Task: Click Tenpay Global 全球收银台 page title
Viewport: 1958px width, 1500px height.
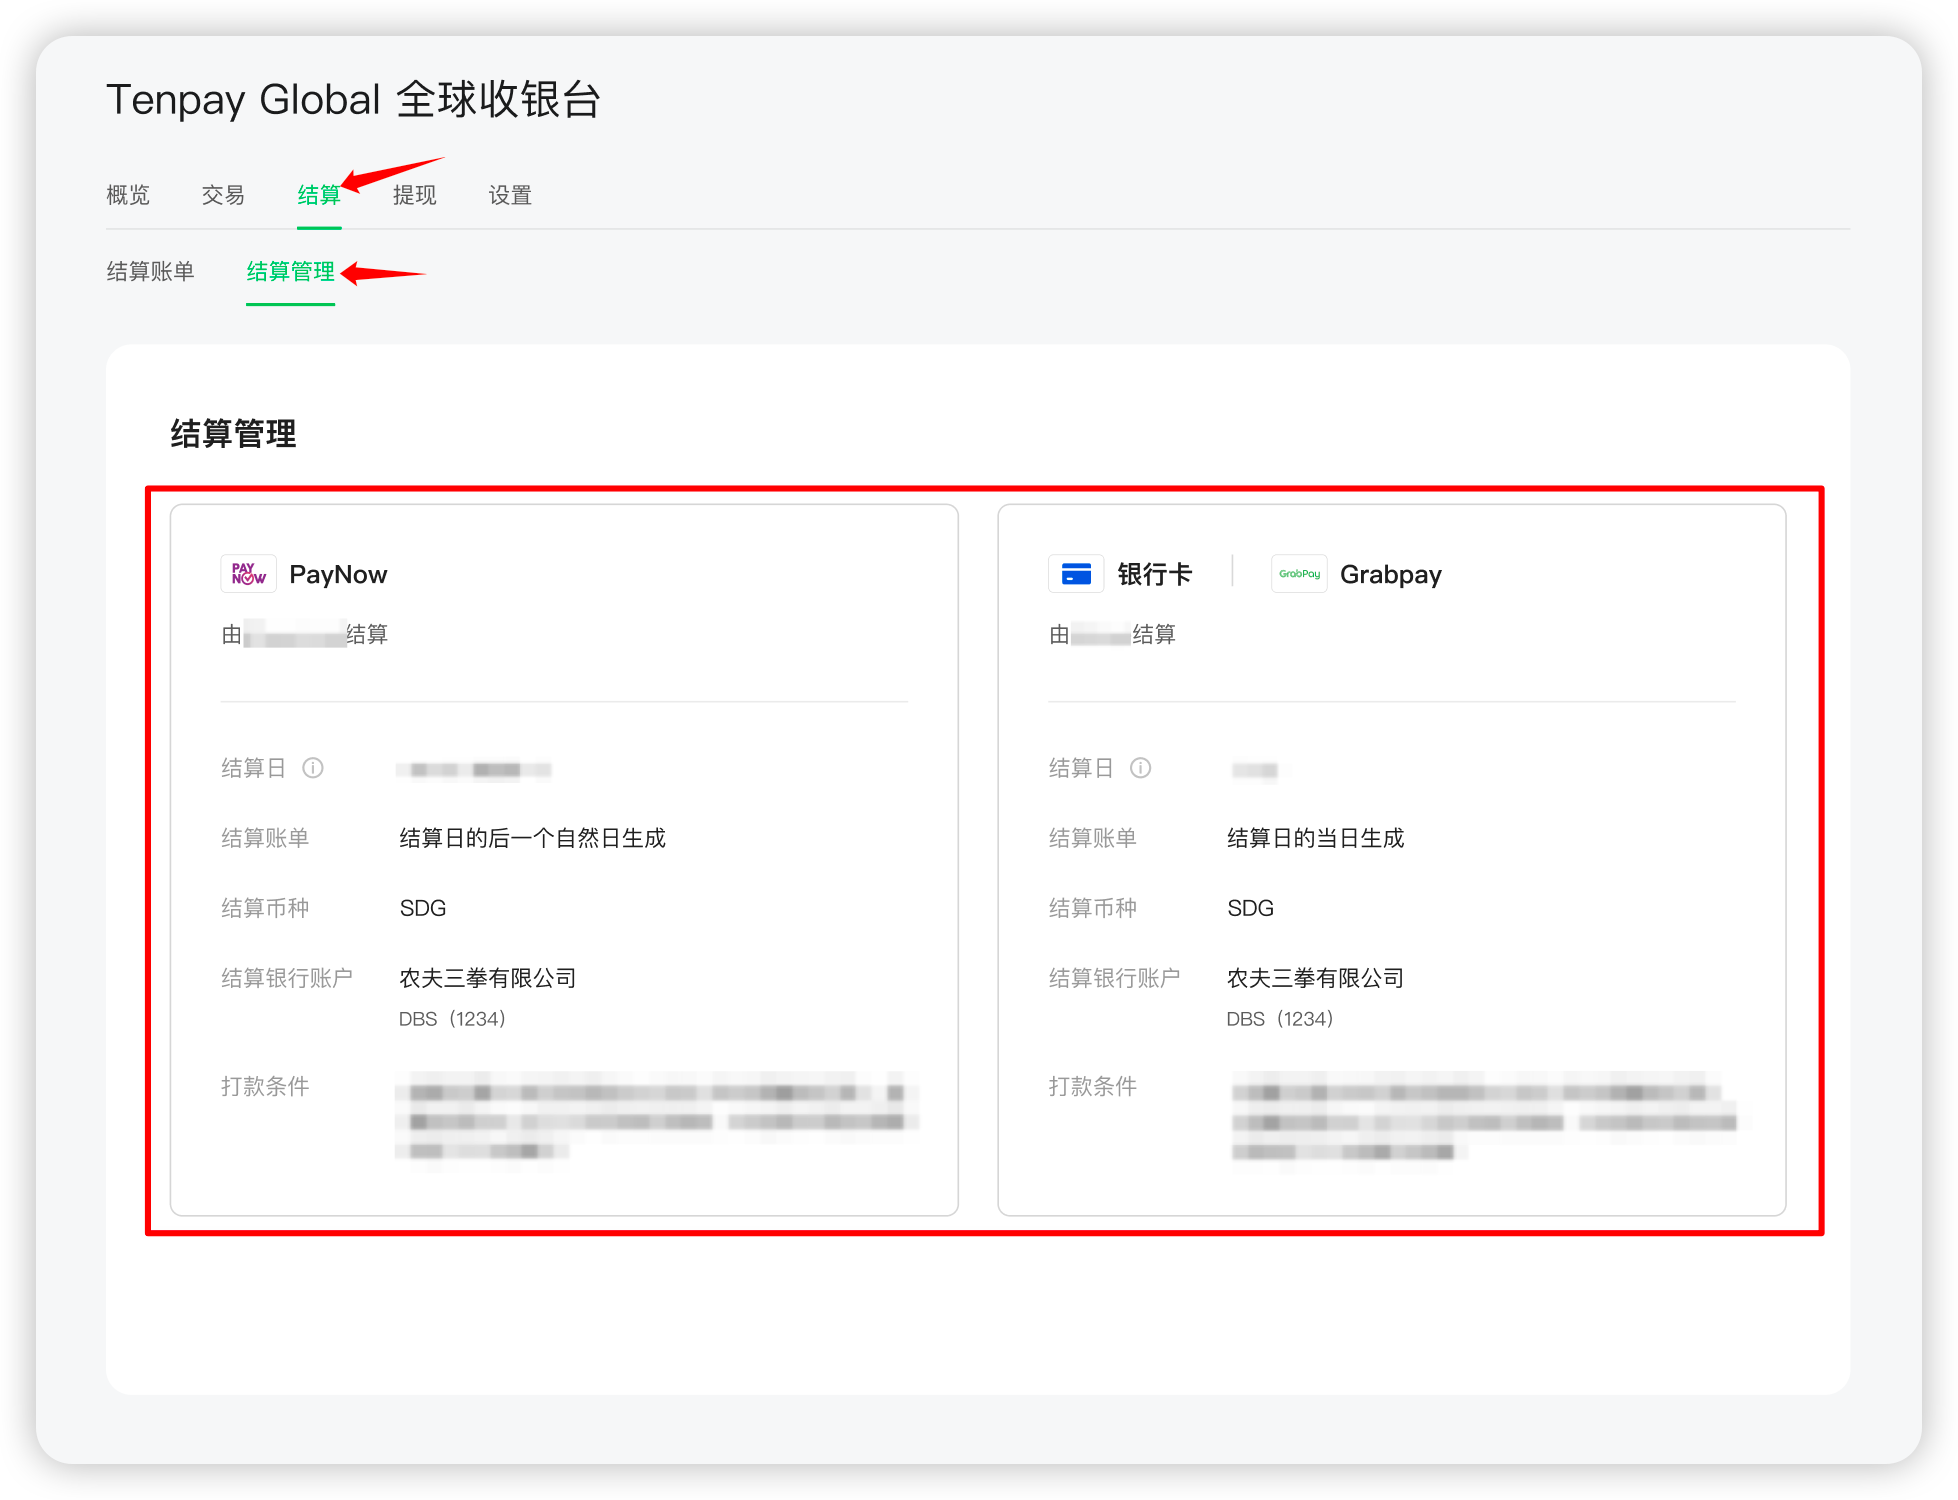Action: [x=353, y=100]
